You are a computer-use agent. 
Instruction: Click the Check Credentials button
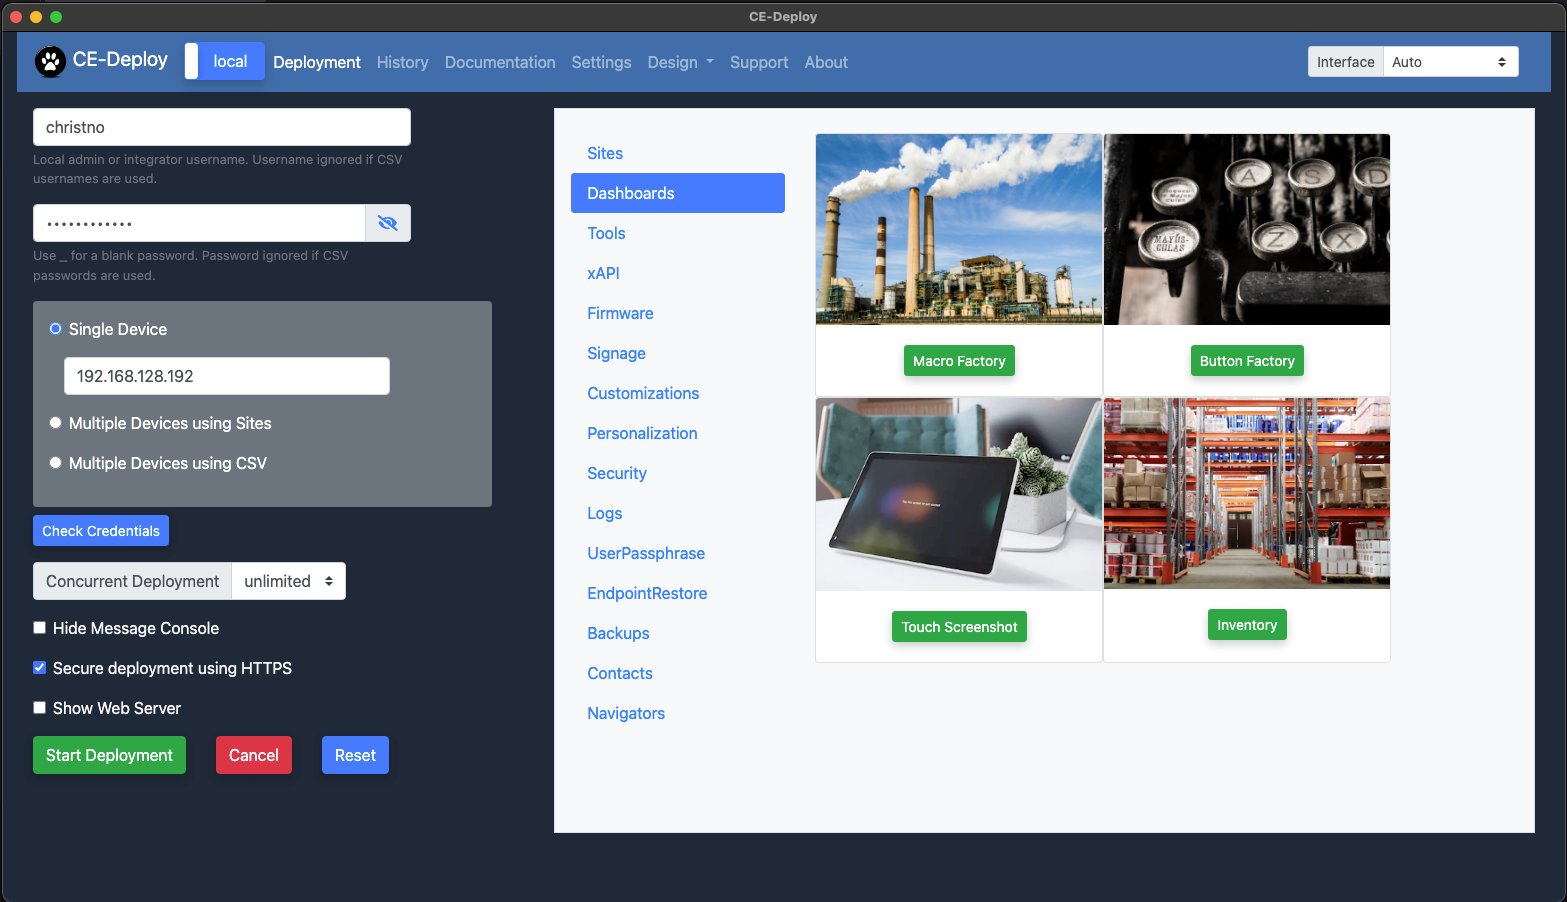[101, 531]
